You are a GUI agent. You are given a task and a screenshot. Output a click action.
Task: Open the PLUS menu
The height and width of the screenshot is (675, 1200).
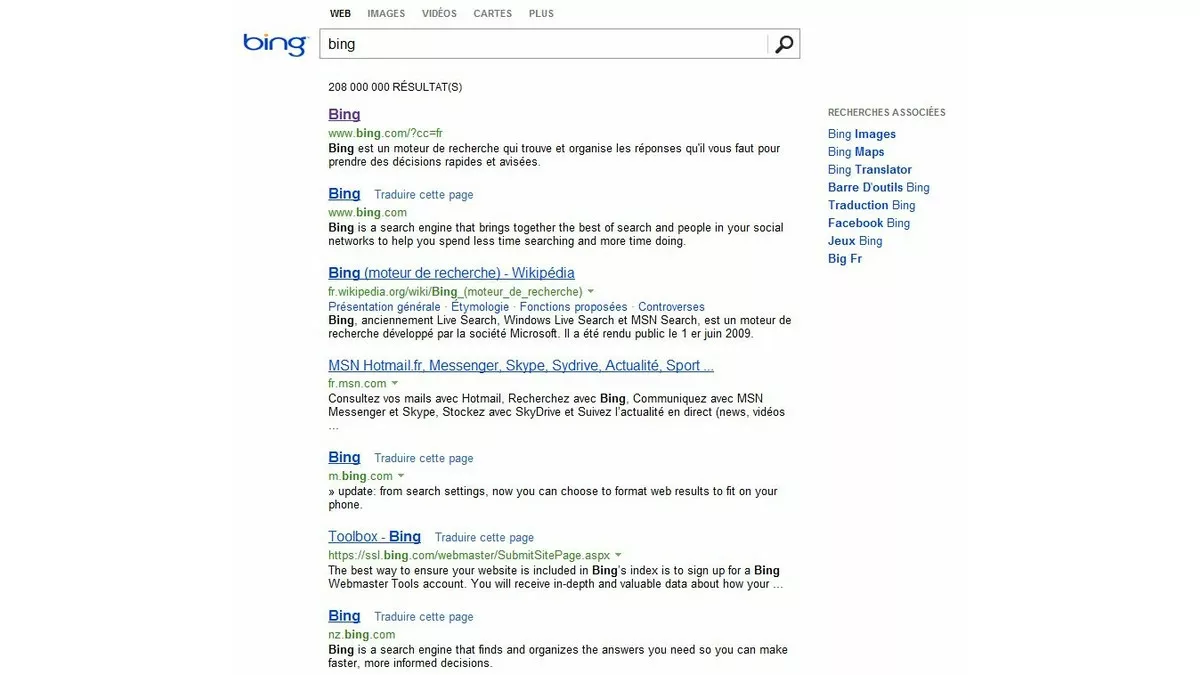pyautogui.click(x=541, y=13)
